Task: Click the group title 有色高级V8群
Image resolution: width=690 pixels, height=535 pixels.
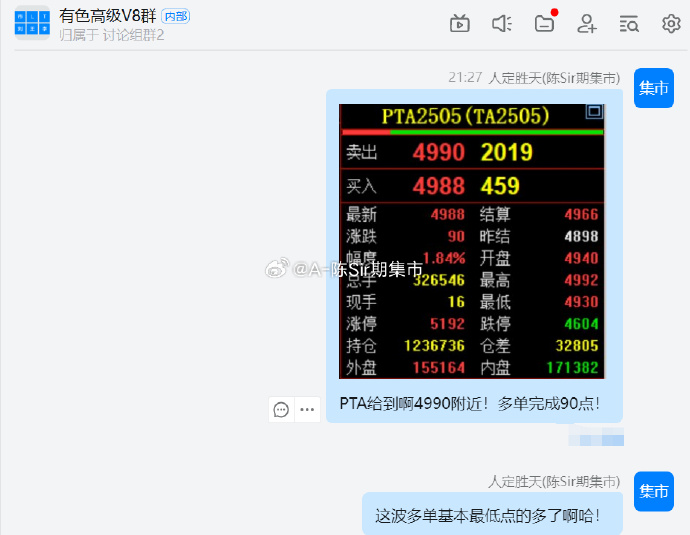Action: 108,16
